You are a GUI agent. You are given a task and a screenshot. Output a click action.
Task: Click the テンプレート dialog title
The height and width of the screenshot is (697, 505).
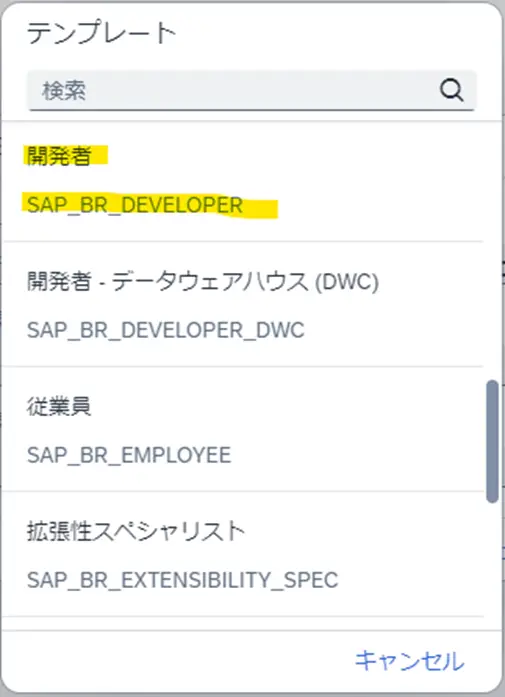pyautogui.click(x=102, y=33)
